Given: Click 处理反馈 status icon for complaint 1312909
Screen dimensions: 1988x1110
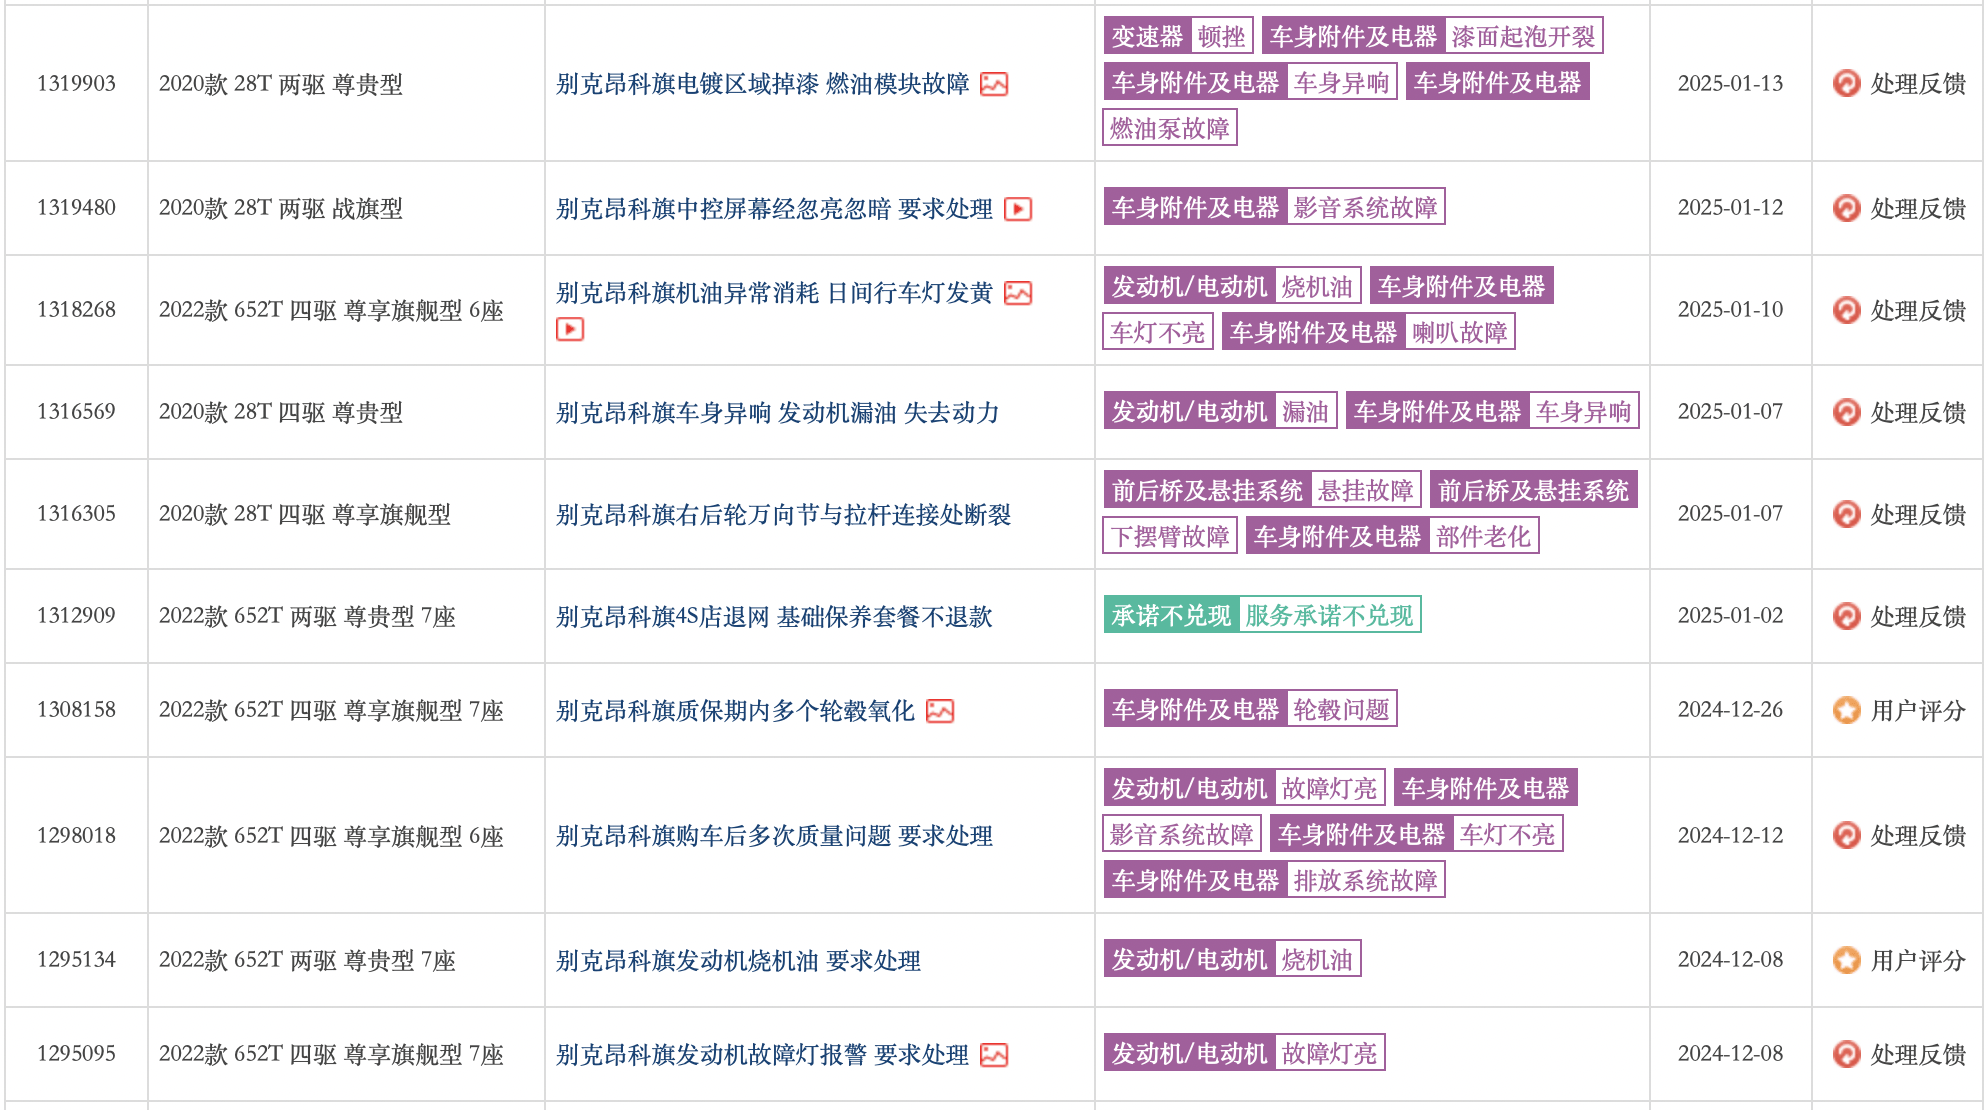Looking at the screenshot, I should click(x=1846, y=616).
